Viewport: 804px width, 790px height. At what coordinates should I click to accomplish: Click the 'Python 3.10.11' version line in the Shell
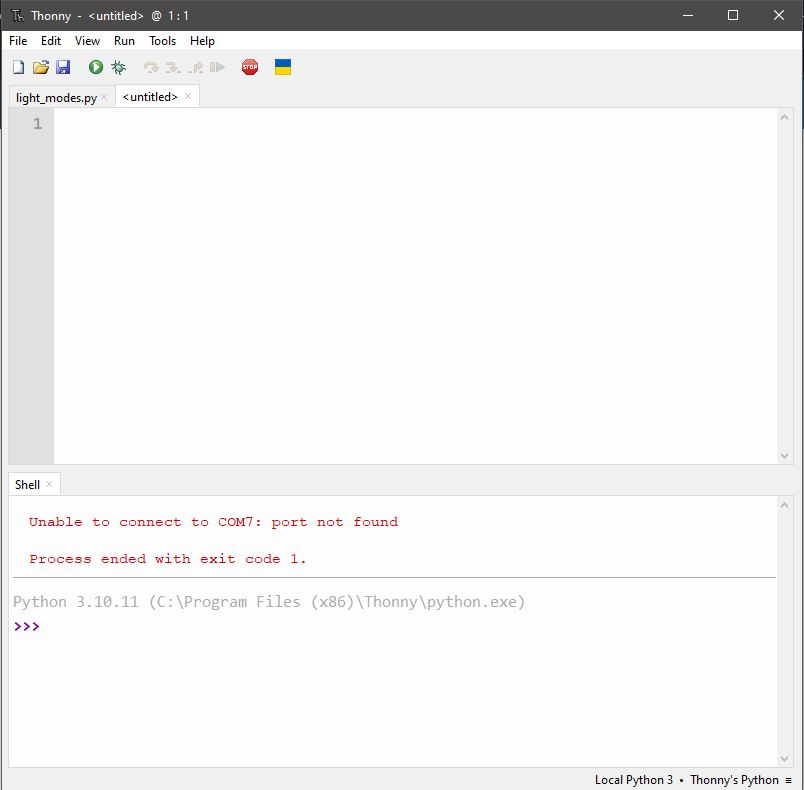[x=269, y=602]
